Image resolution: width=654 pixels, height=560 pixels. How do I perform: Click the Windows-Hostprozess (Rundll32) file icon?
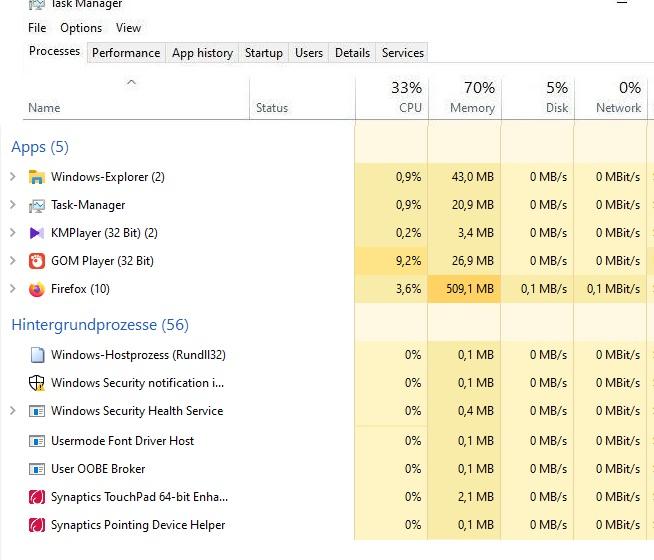38,355
